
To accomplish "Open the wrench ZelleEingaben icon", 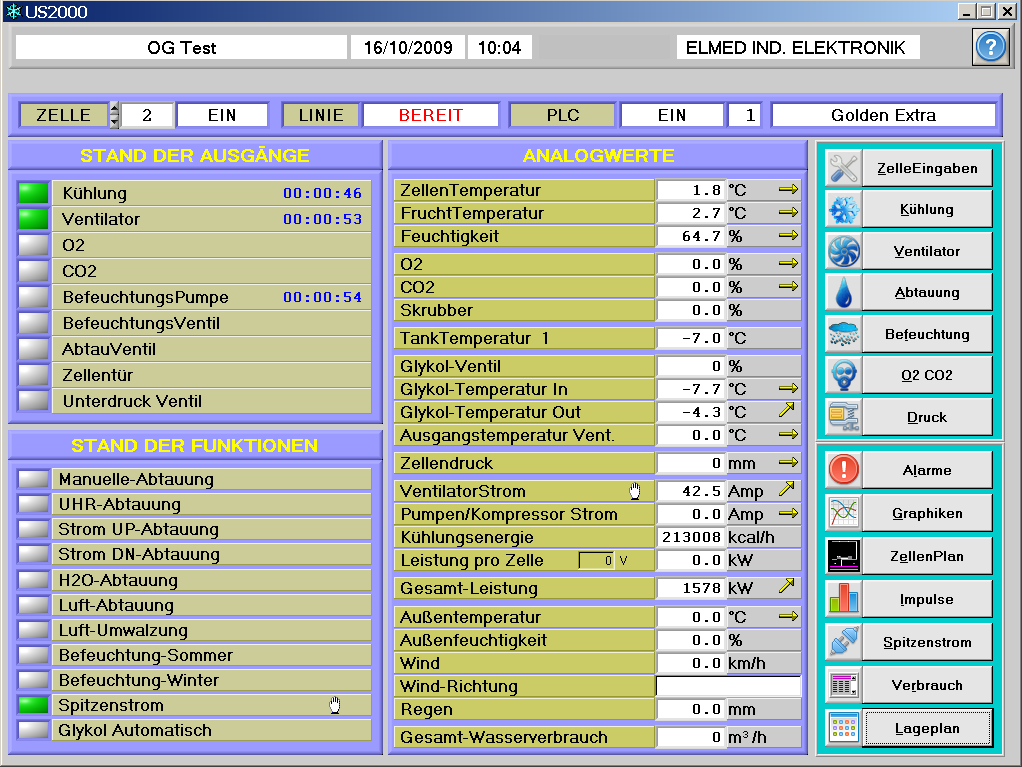I will (844, 169).
